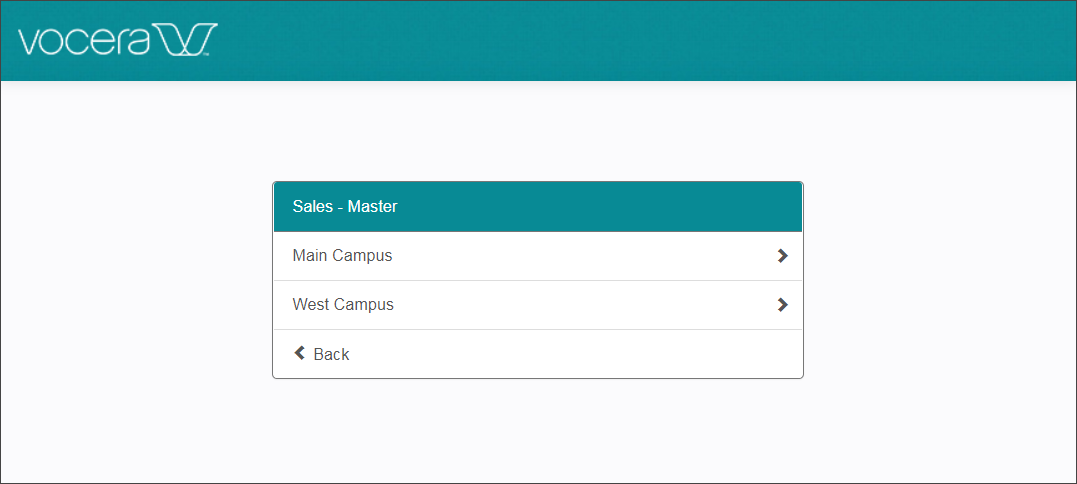Click the Vocera logo emblem icon
The image size is (1077, 484).
click(x=184, y=41)
